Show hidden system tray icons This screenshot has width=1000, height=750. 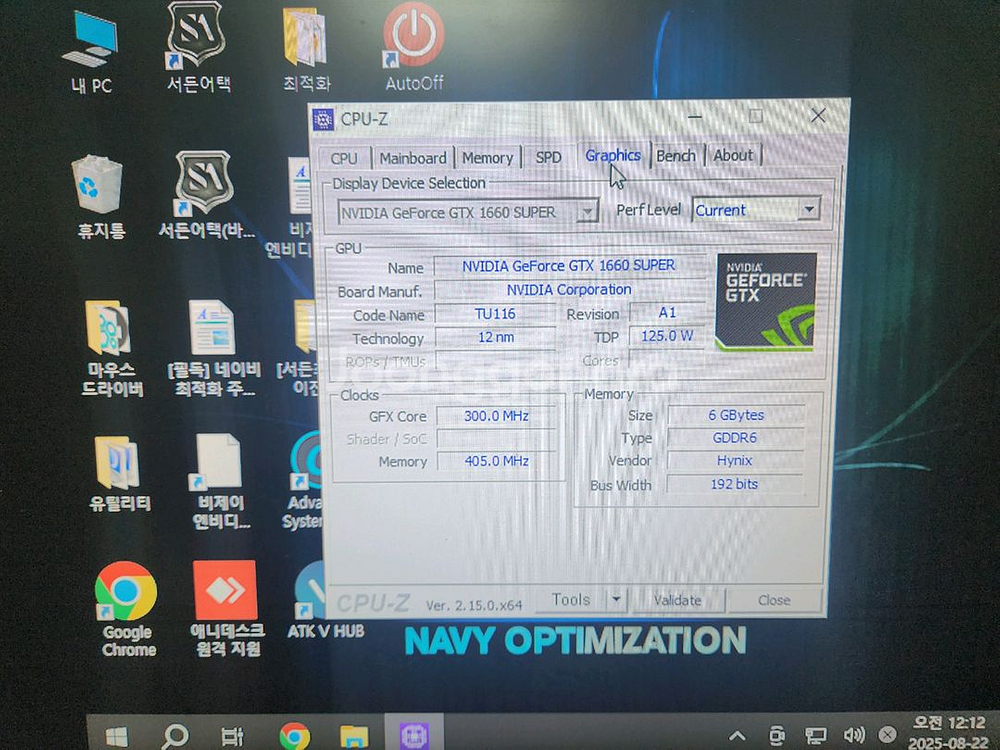[x=737, y=735]
